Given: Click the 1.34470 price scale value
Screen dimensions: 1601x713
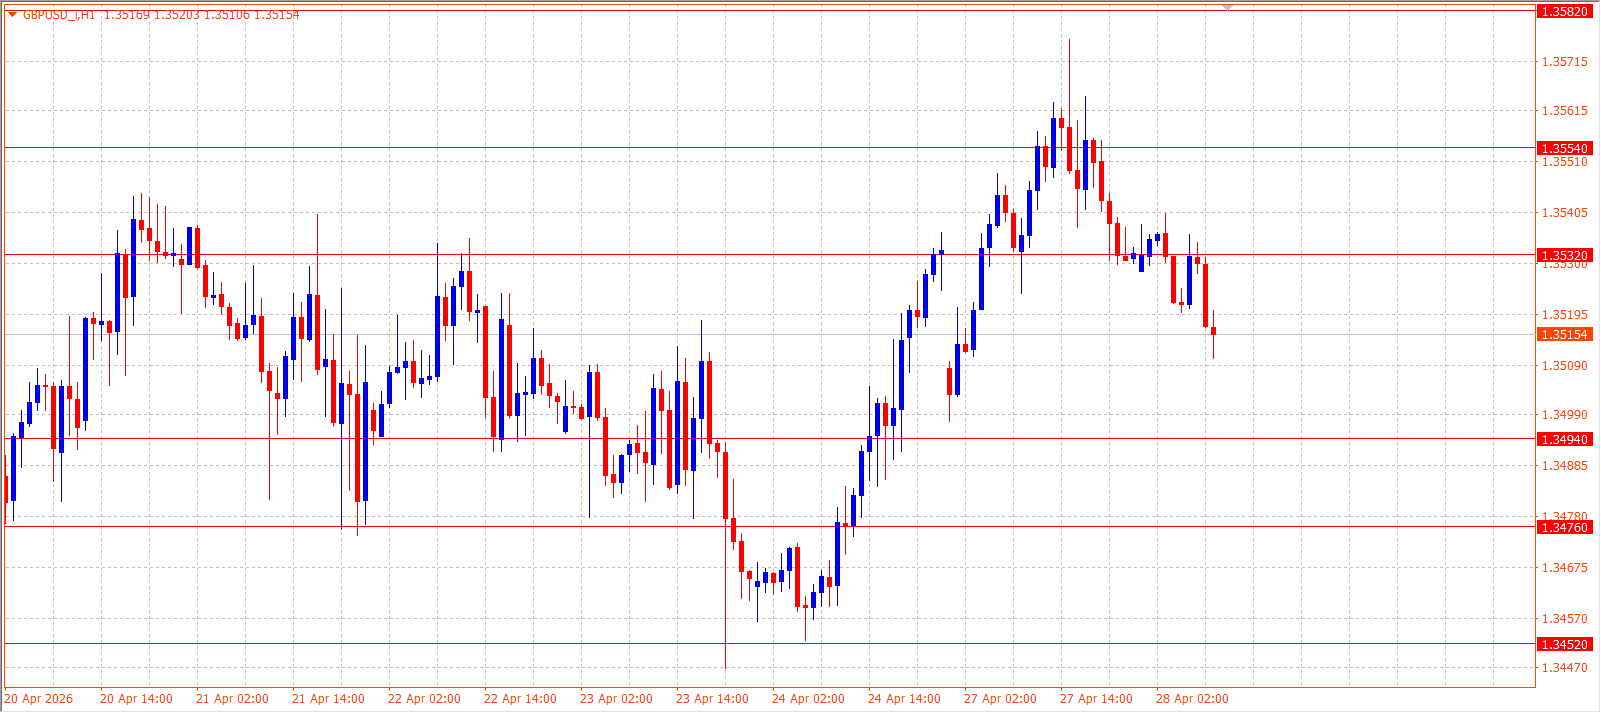Looking at the screenshot, I should (x=1565, y=668).
